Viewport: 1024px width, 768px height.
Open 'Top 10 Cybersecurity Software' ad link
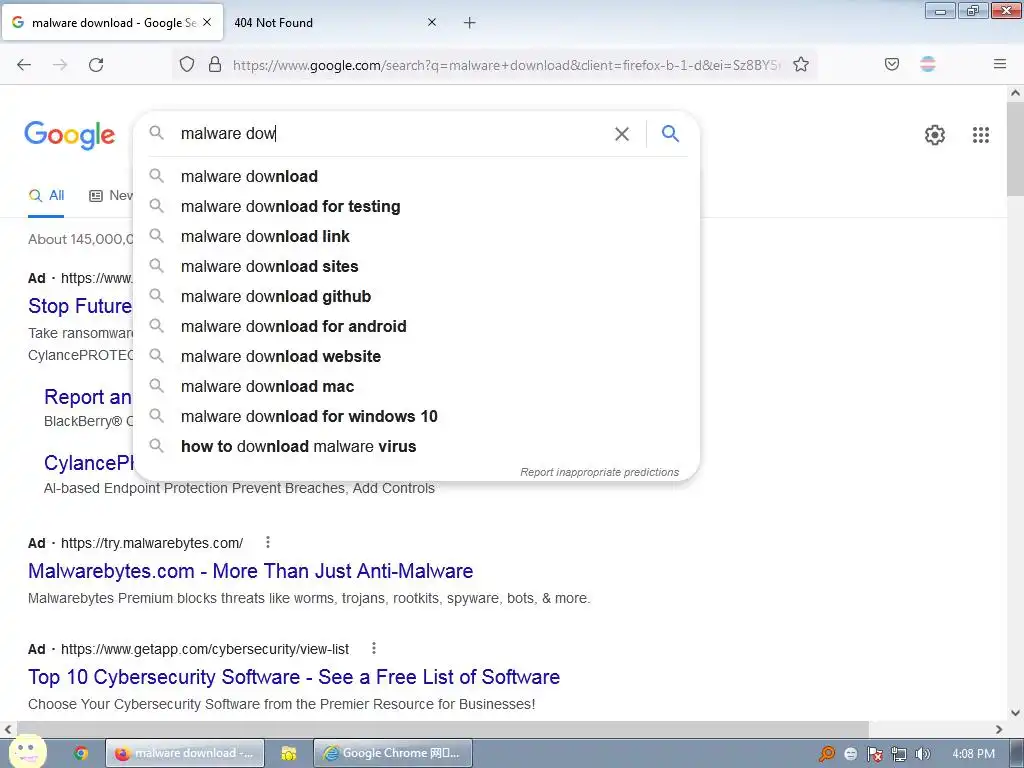click(294, 677)
